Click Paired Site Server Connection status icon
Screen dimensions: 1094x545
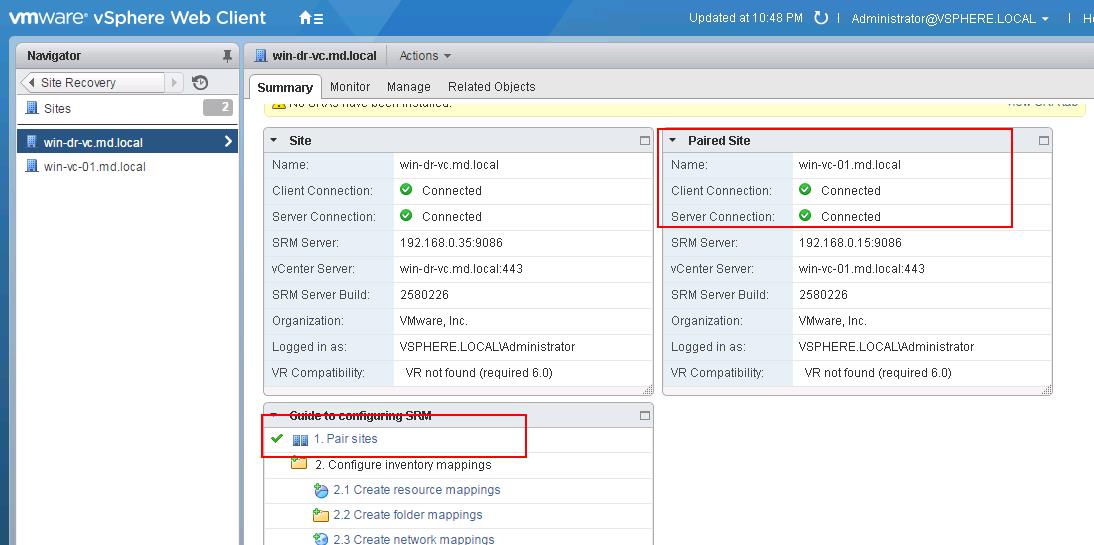pos(804,216)
